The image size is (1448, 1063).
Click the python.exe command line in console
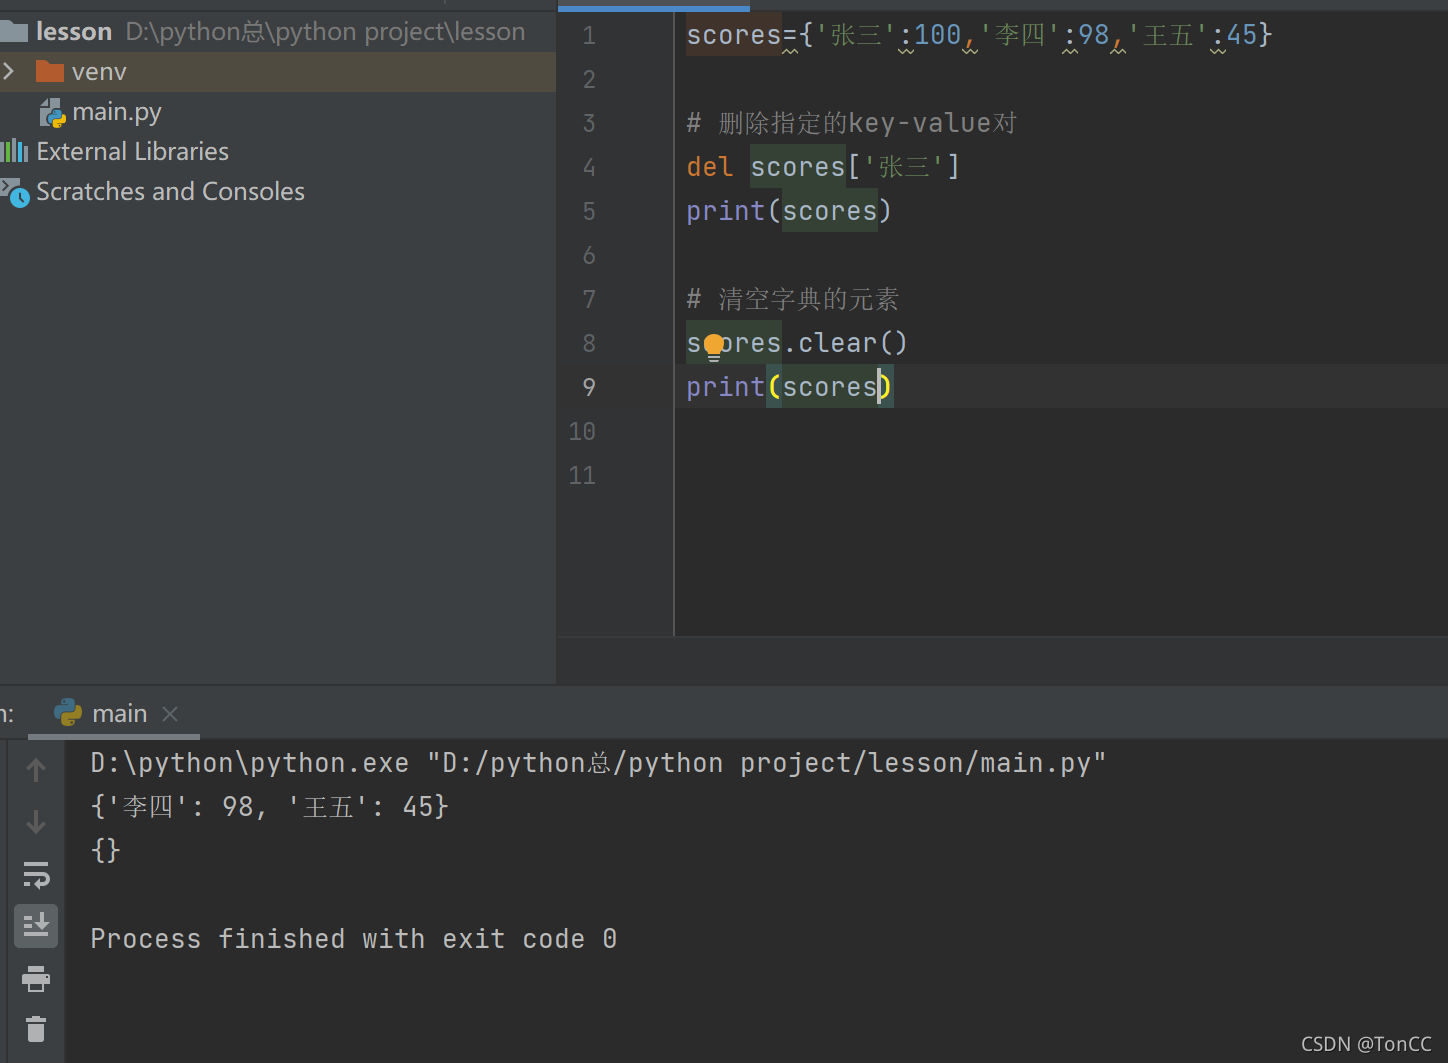click(x=598, y=763)
